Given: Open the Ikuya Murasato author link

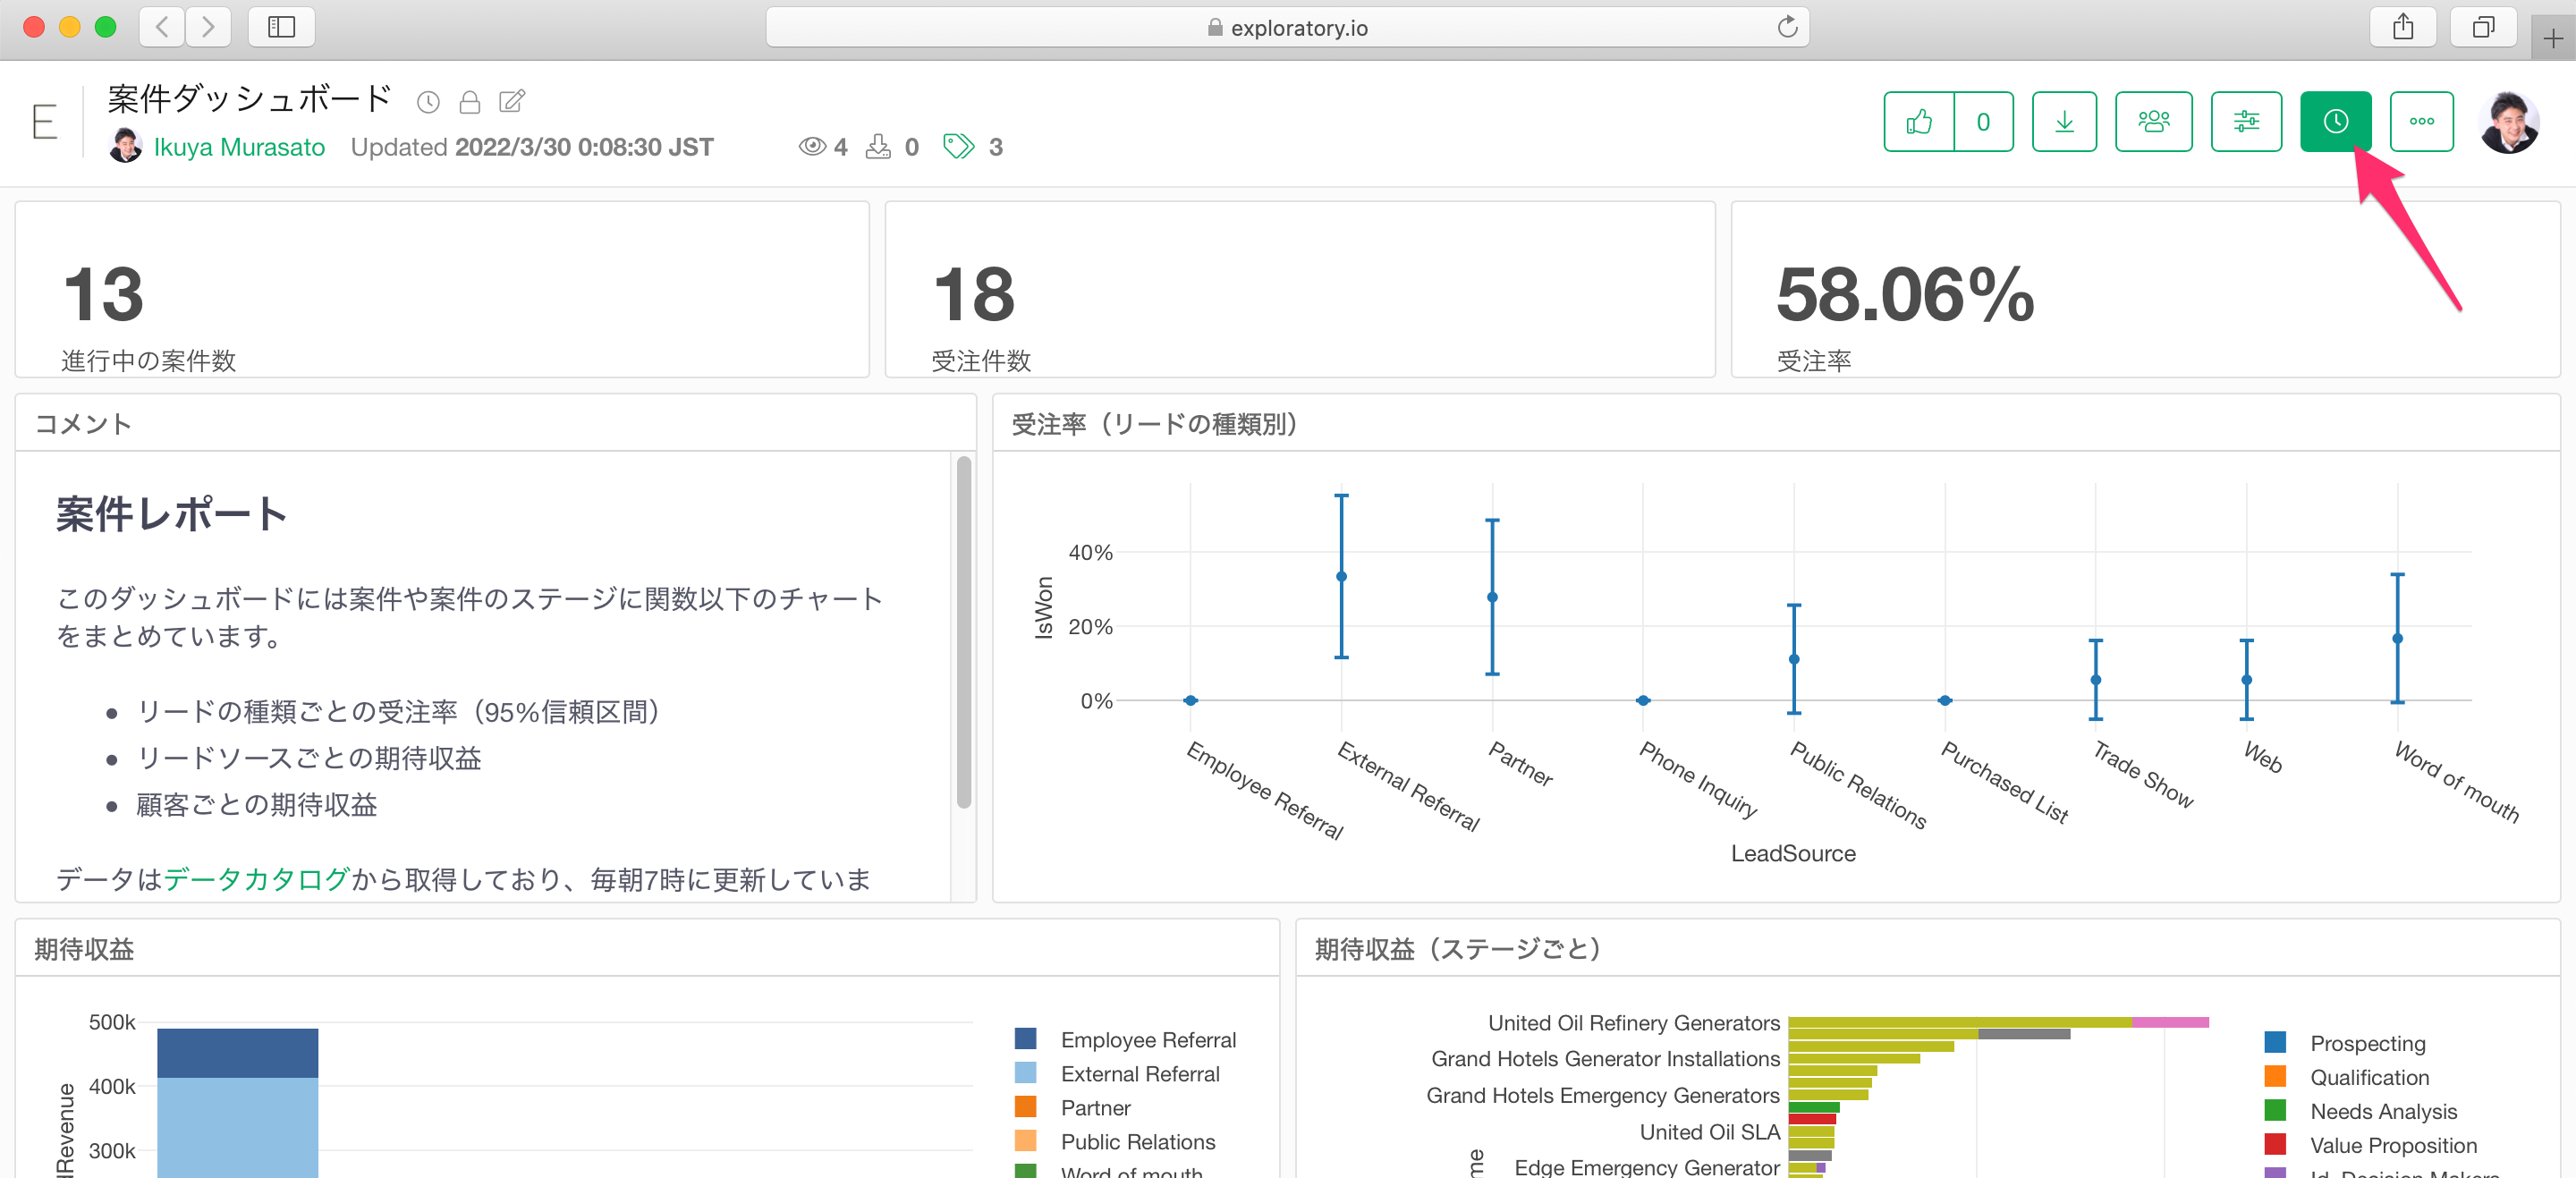Looking at the screenshot, I should pyautogui.click(x=239, y=147).
